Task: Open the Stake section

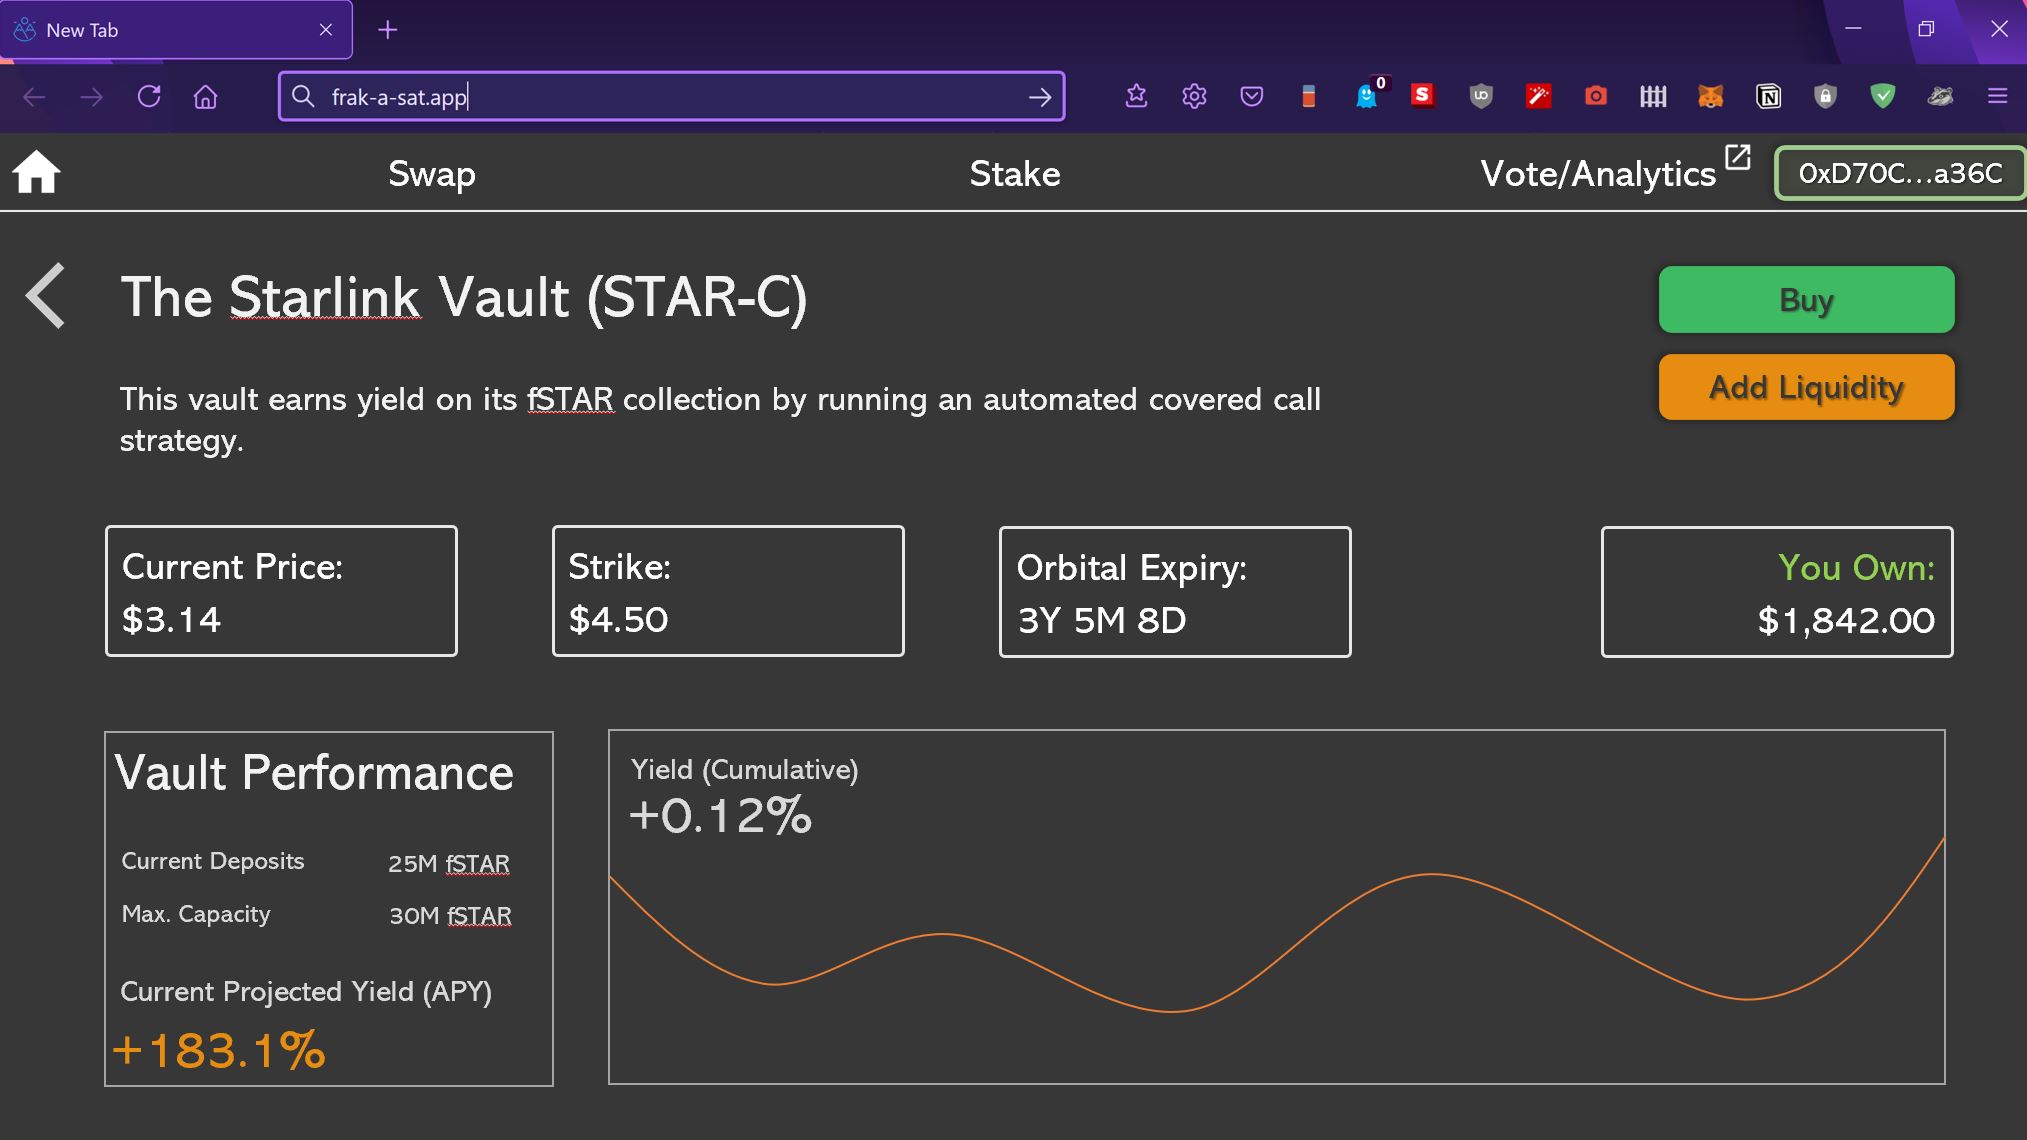Action: [x=1014, y=174]
